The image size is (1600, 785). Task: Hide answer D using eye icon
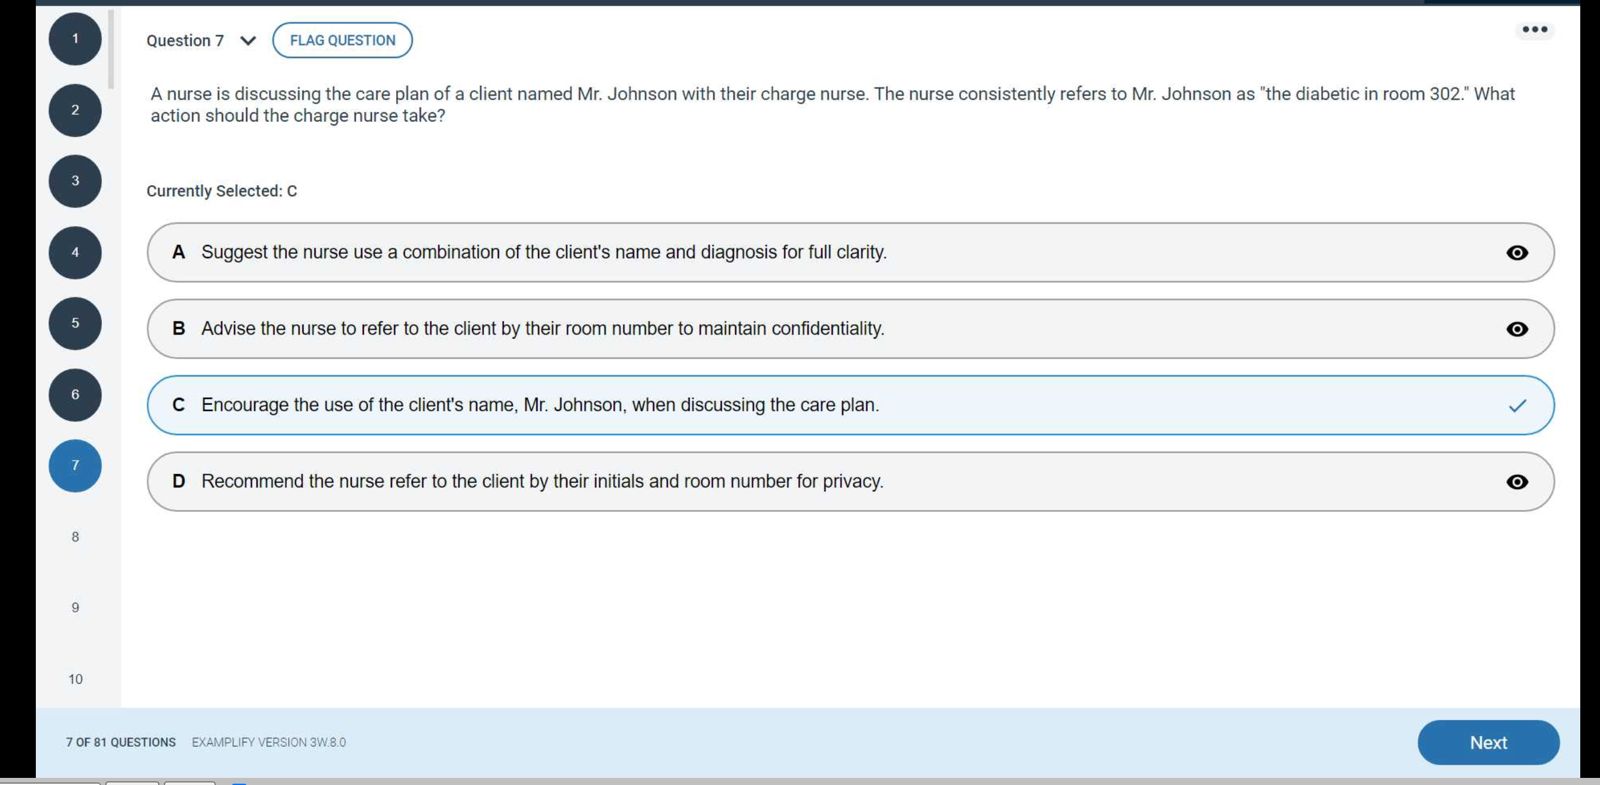pyautogui.click(x=1516, y=482)
